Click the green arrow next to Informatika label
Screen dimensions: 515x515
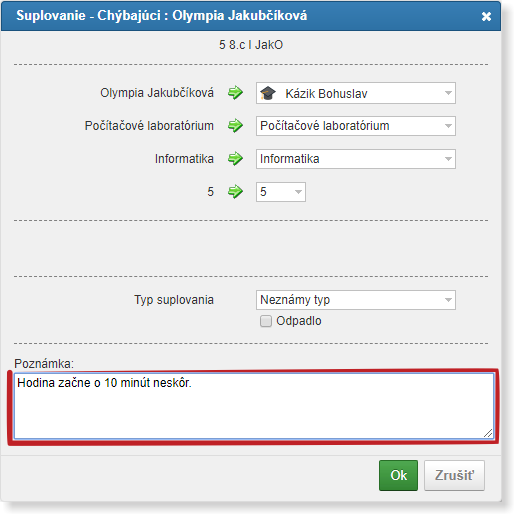tap(235, 159)
